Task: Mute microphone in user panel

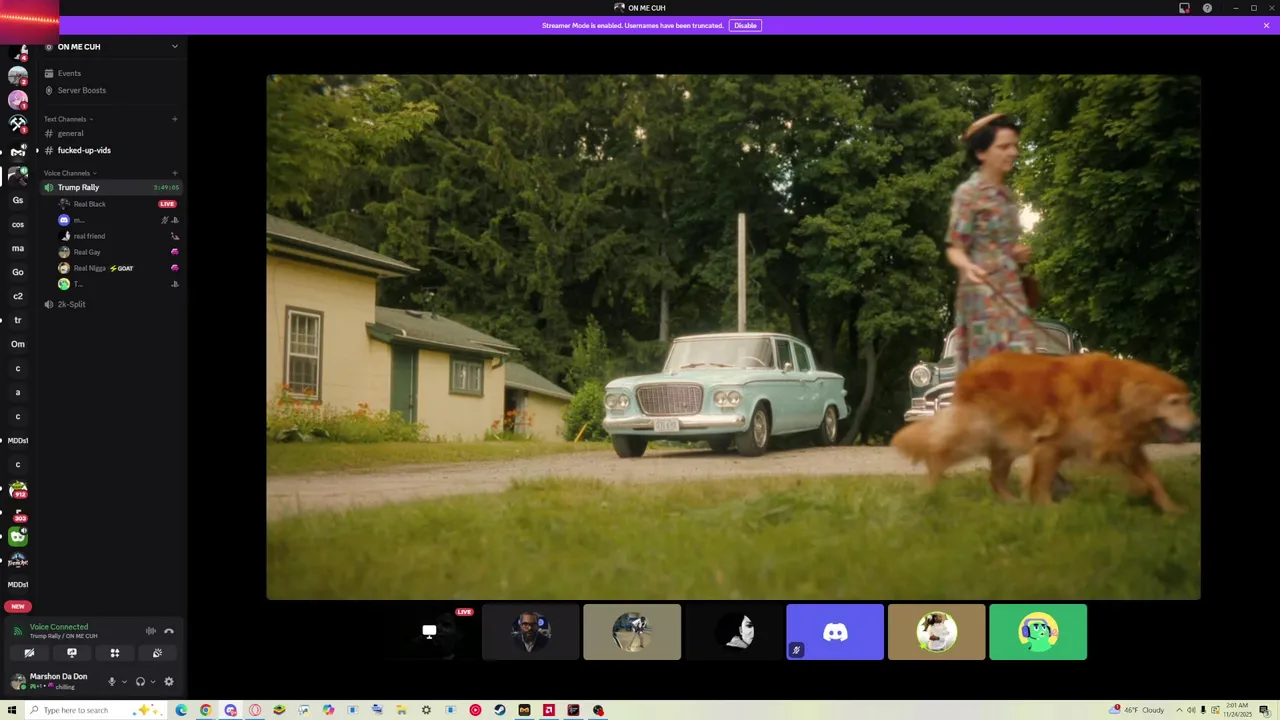Action: point(111,682)
